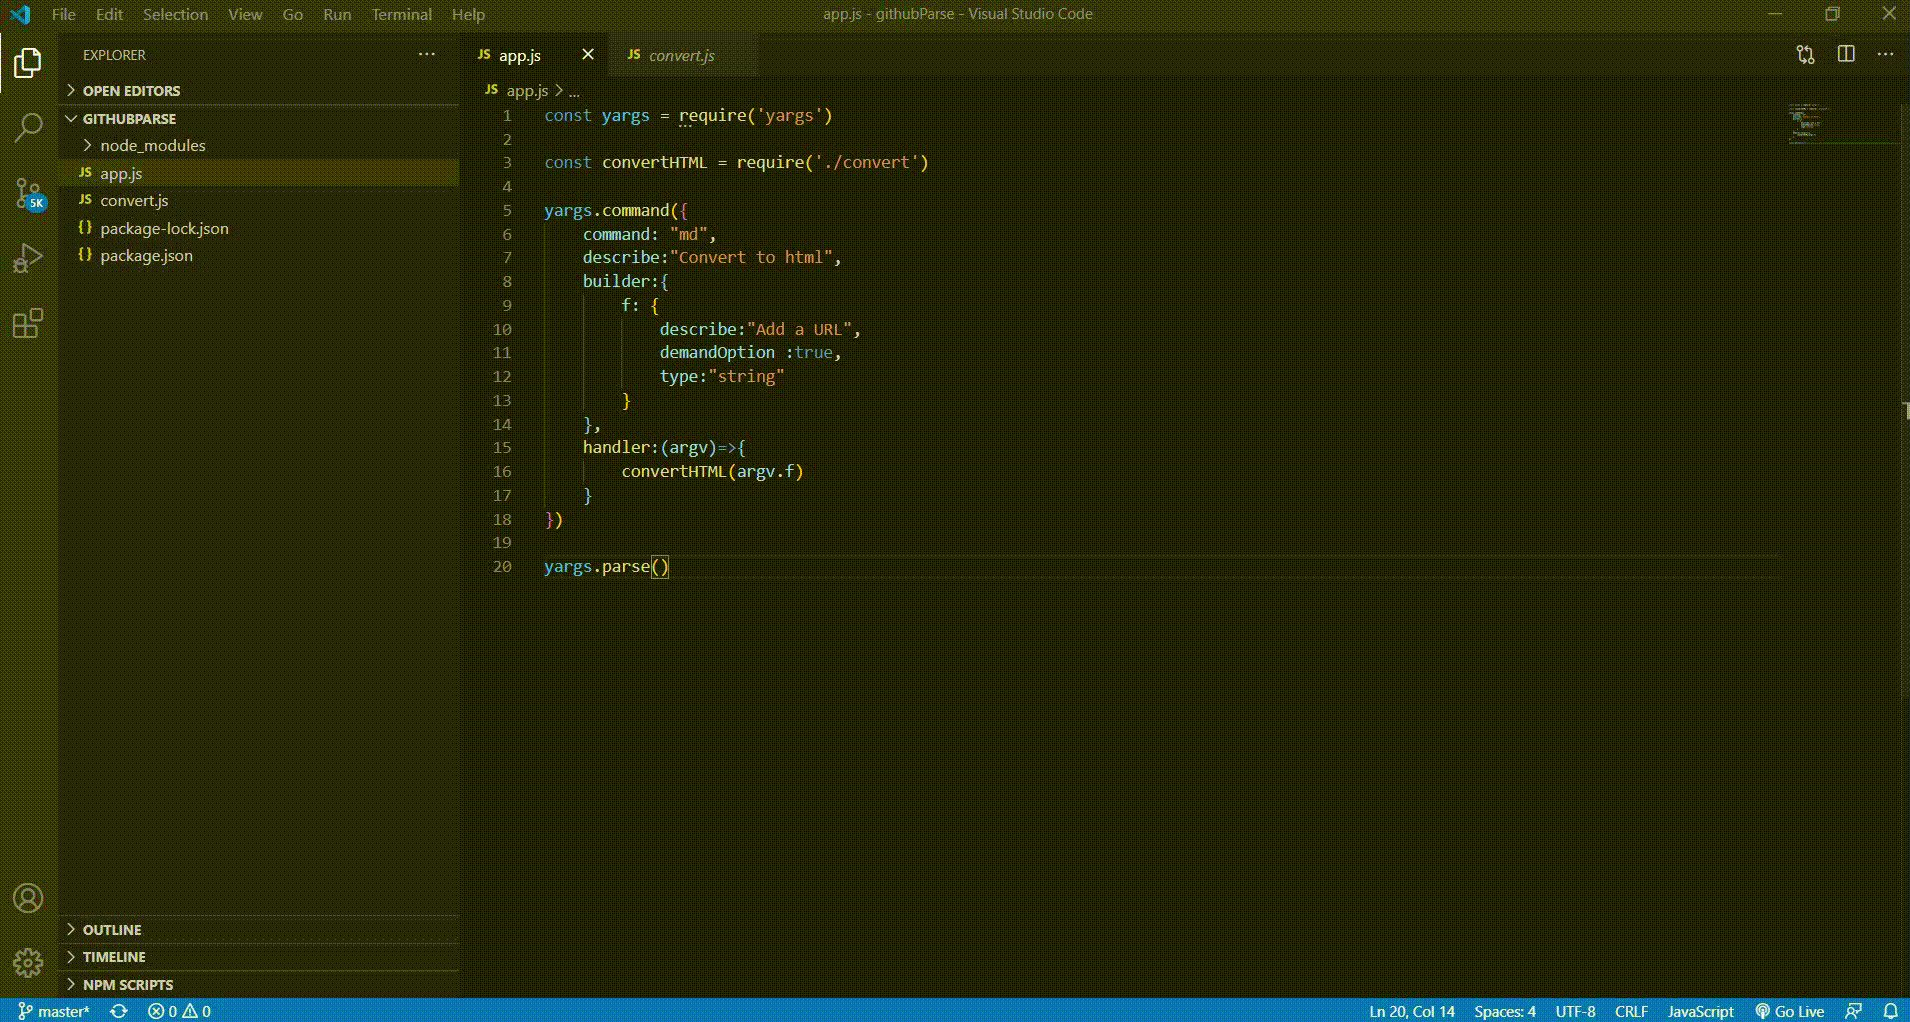This screenshot has width=1910, height=1022.
Task: Open the Edit menu
Action: 109,14
